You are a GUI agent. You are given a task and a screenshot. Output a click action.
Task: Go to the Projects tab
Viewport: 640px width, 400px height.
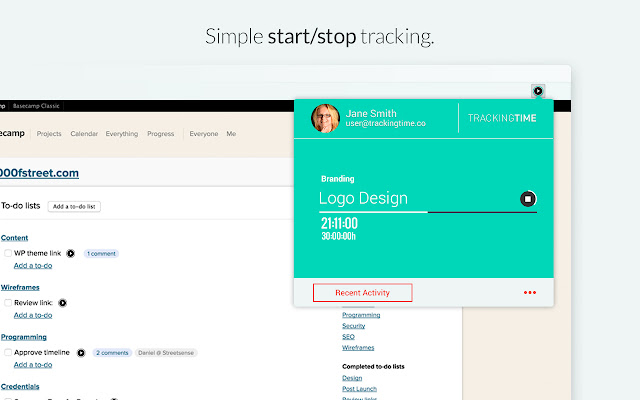[50, 133]
